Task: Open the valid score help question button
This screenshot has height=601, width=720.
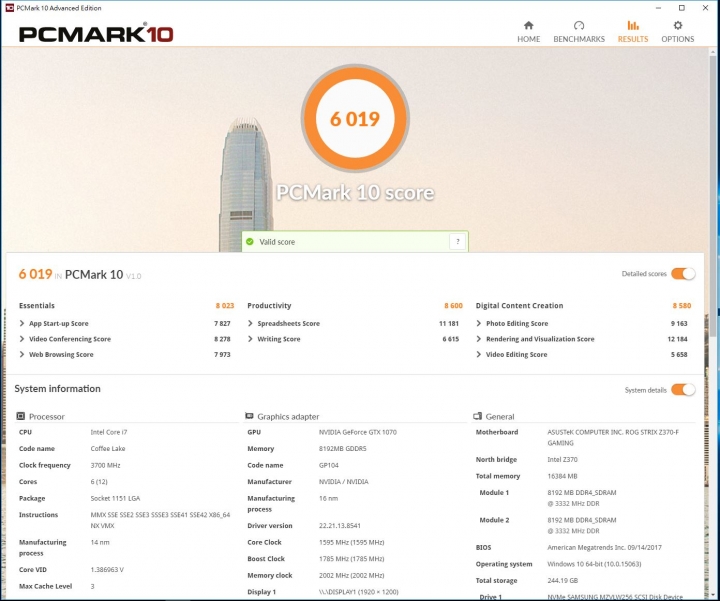Action: [x=457, y=242]
